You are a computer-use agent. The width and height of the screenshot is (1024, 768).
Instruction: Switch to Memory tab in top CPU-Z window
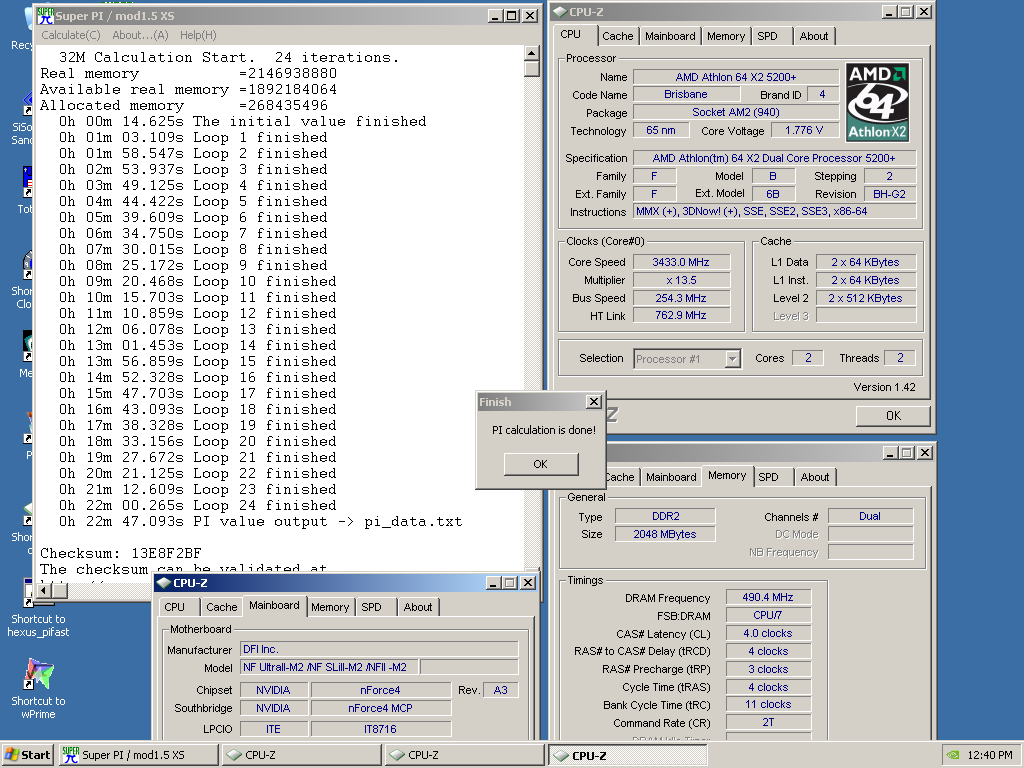pyautogui.click(x=726, y=37)
